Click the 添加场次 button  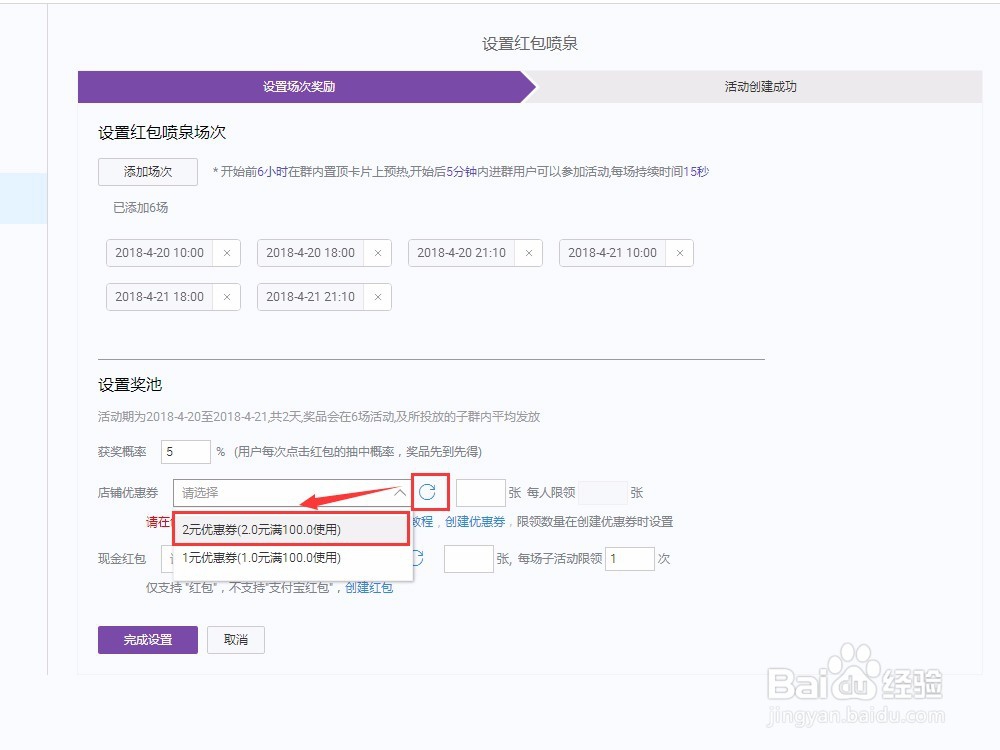click(x=147, y=171)
